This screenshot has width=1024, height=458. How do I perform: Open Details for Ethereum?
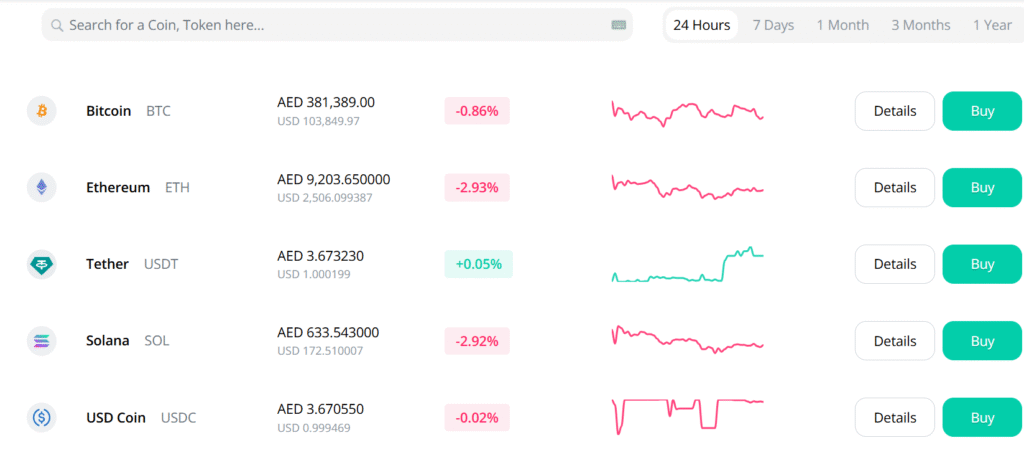pos(895,188)
